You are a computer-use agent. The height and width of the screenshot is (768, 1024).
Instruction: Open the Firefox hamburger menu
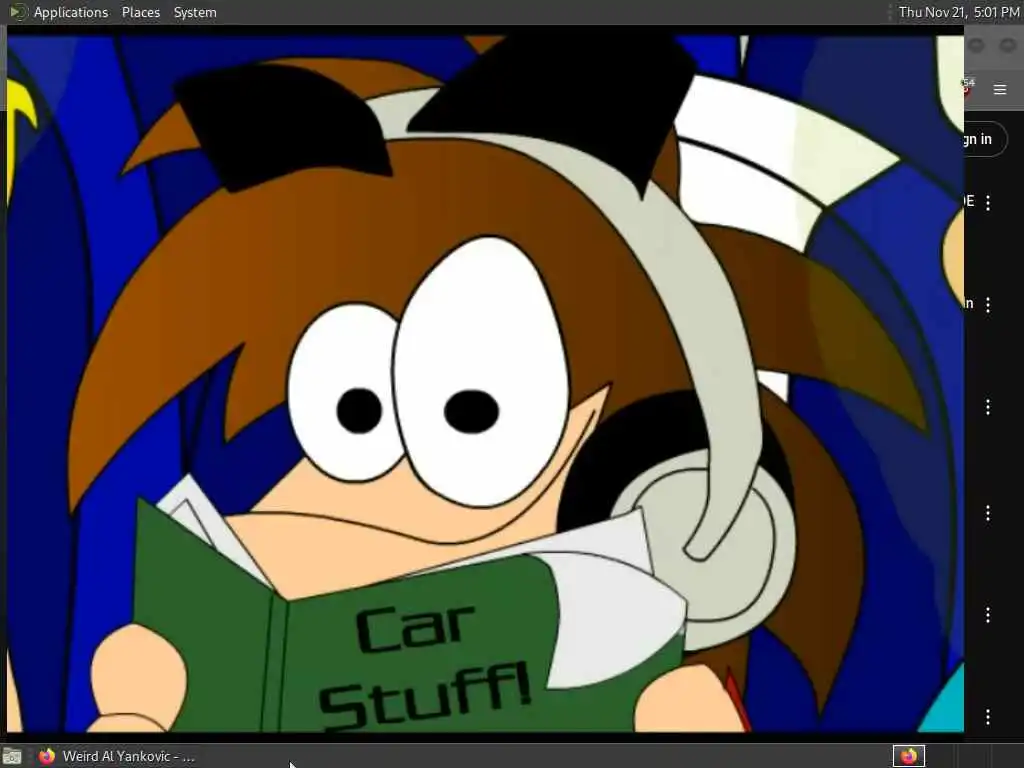tap(1000, 89)
